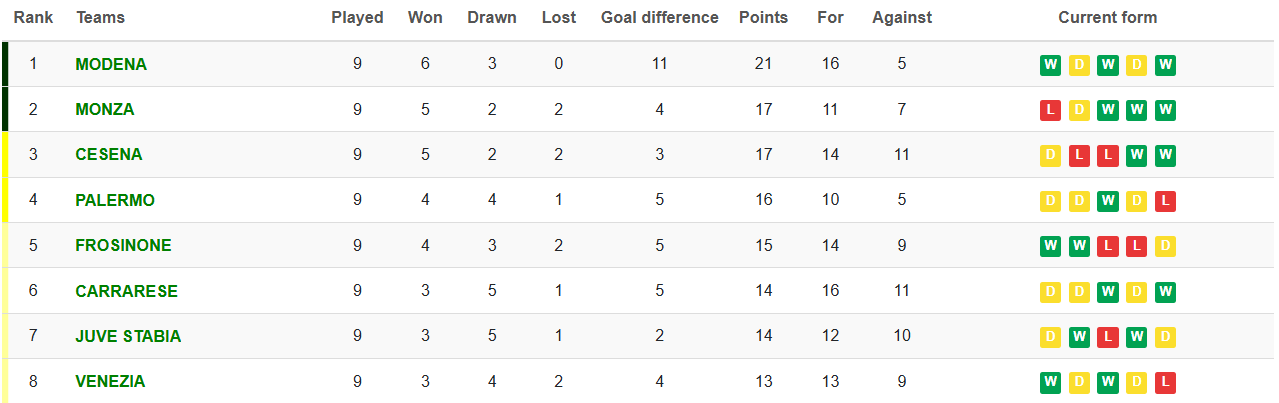
Task: Open the CESENA team page
Action: pos(109,154)
